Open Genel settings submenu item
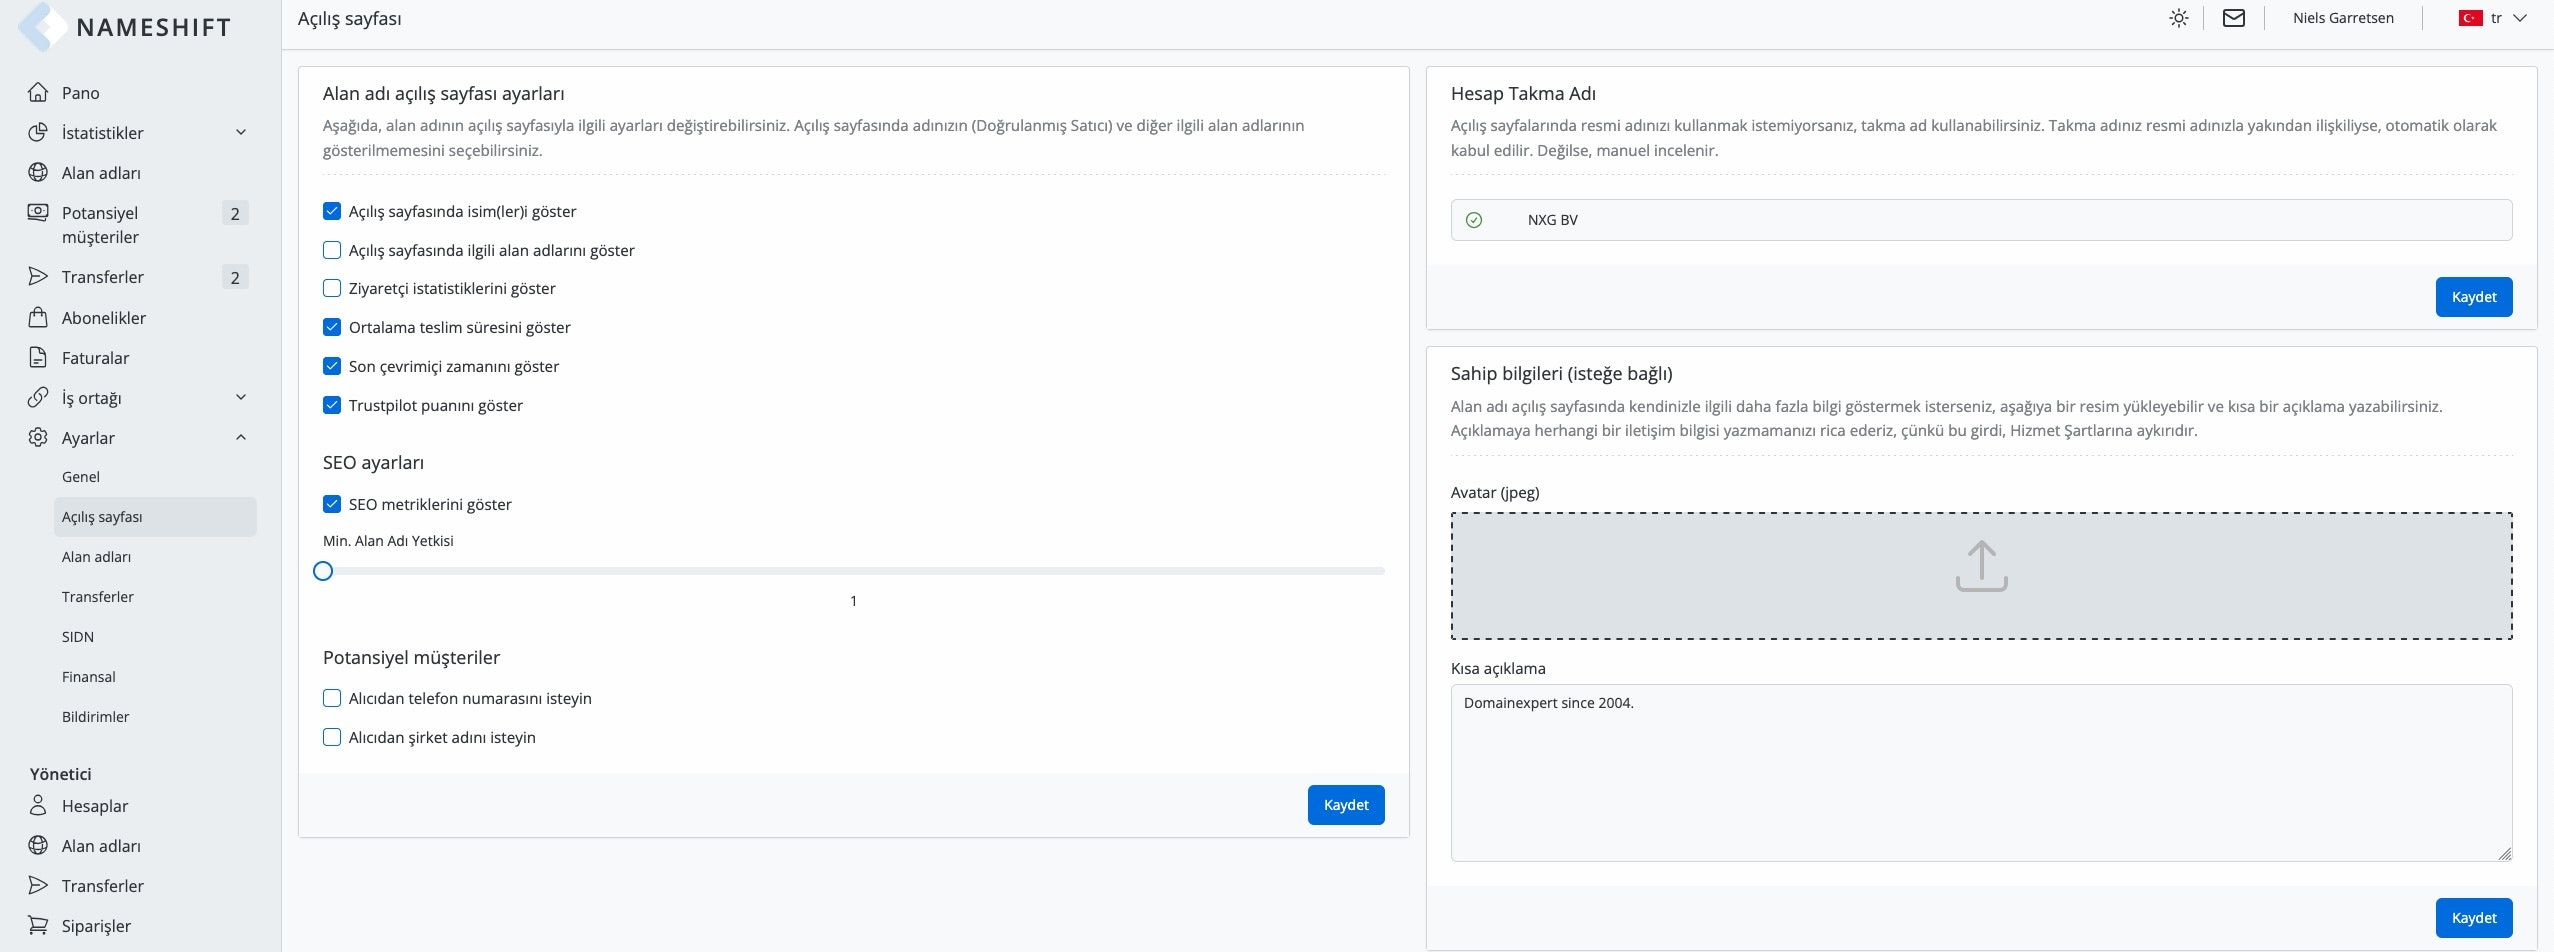 [81, 477]
